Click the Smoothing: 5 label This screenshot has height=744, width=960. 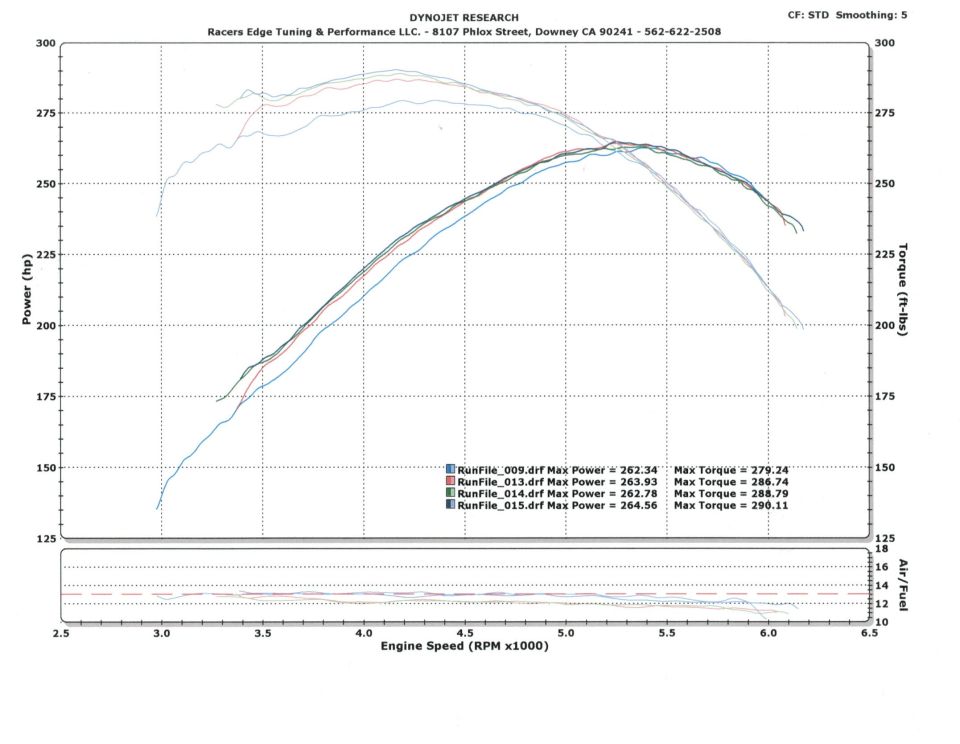click(x=871, y=15)
